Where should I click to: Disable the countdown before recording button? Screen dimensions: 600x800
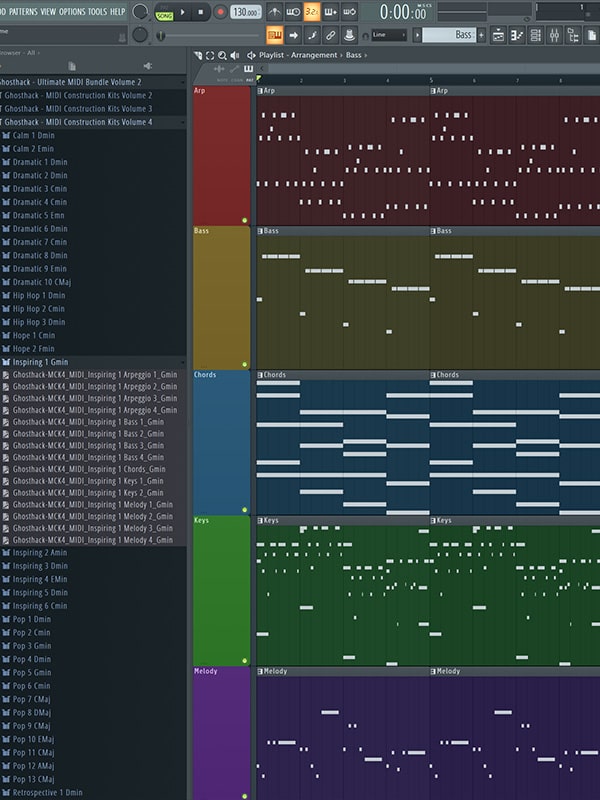tap(312, 12)
